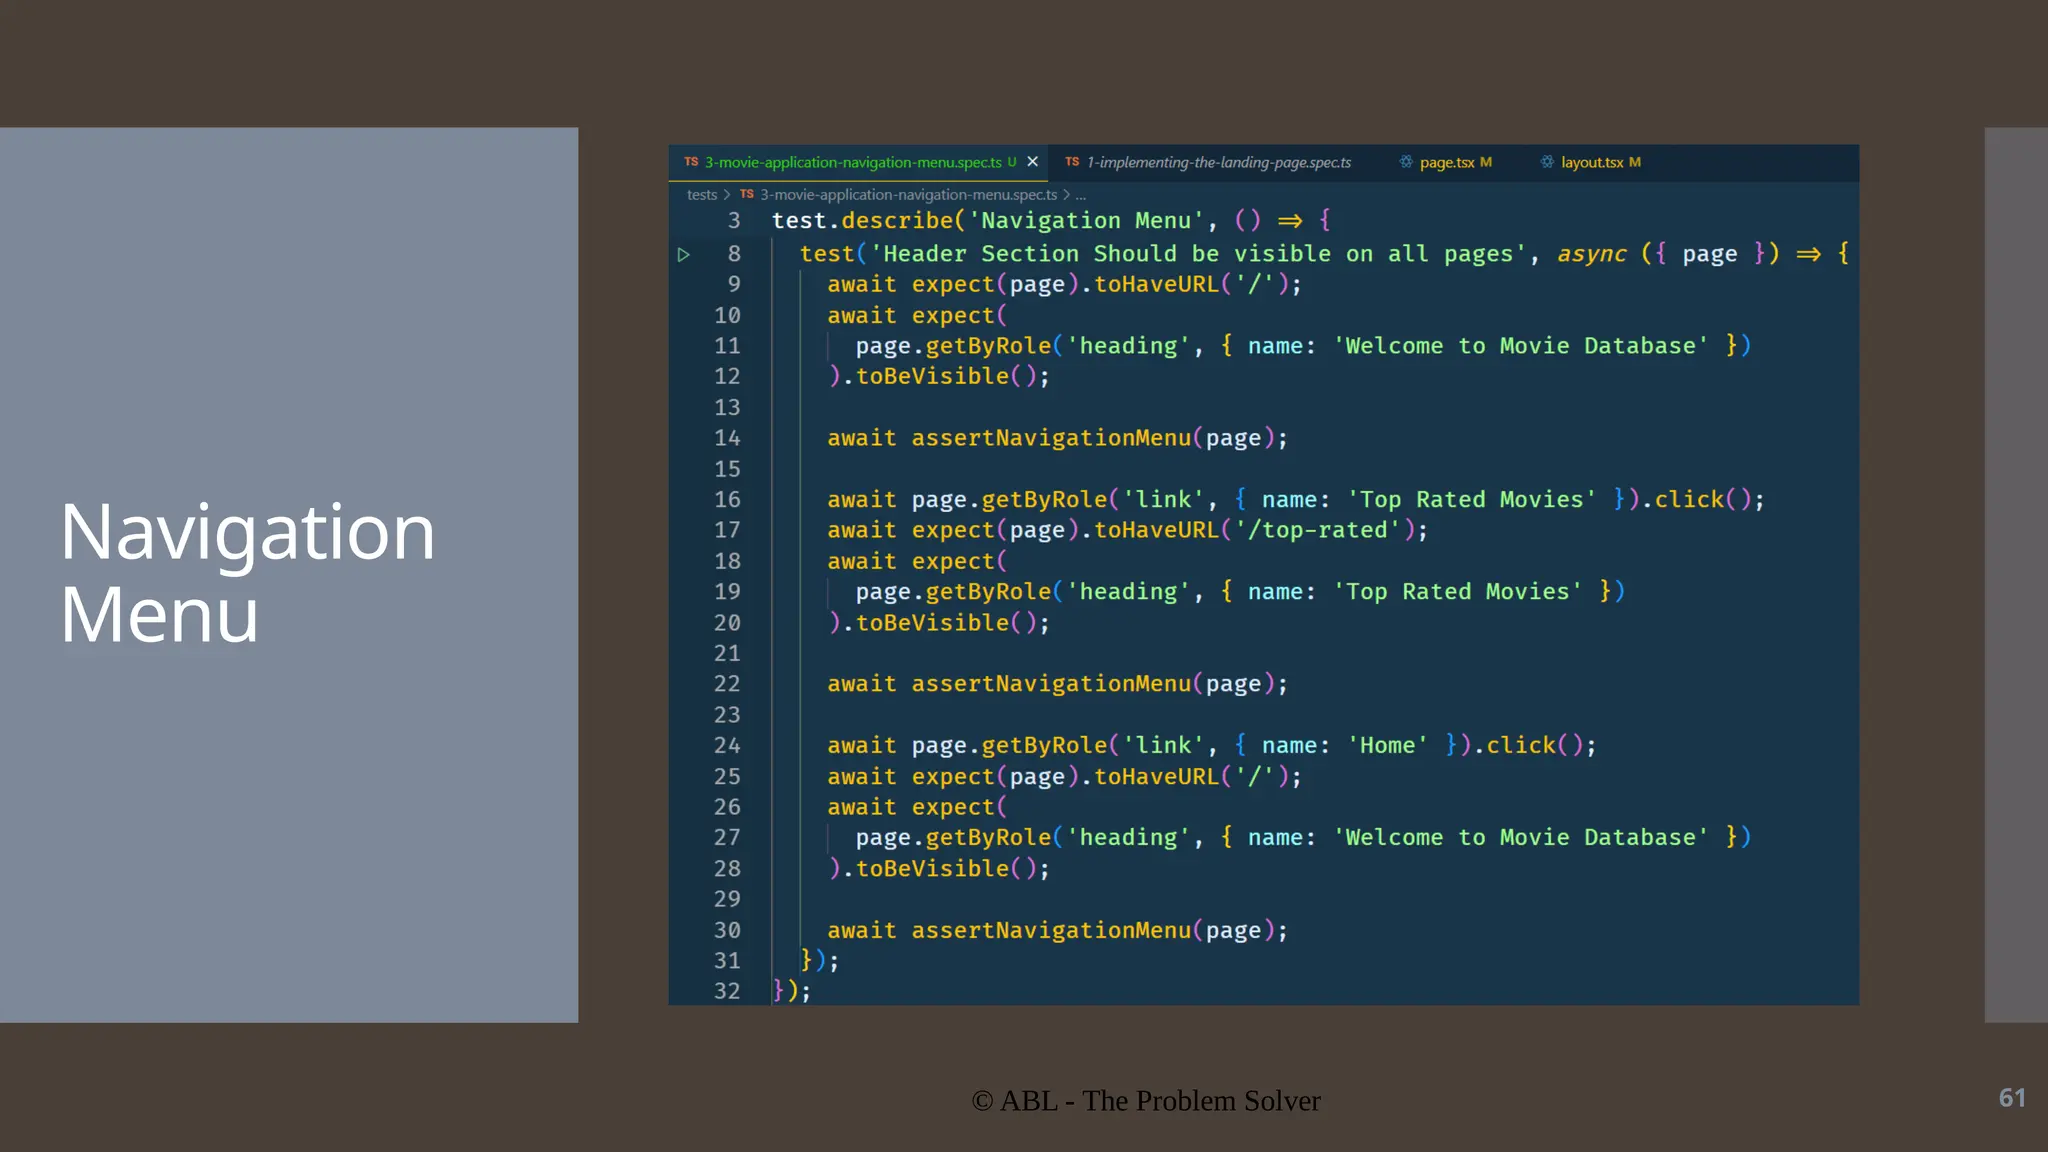Click React icon on page.tsx tab
The image size is (2048, 1152).
click(x=1406, y=162)
